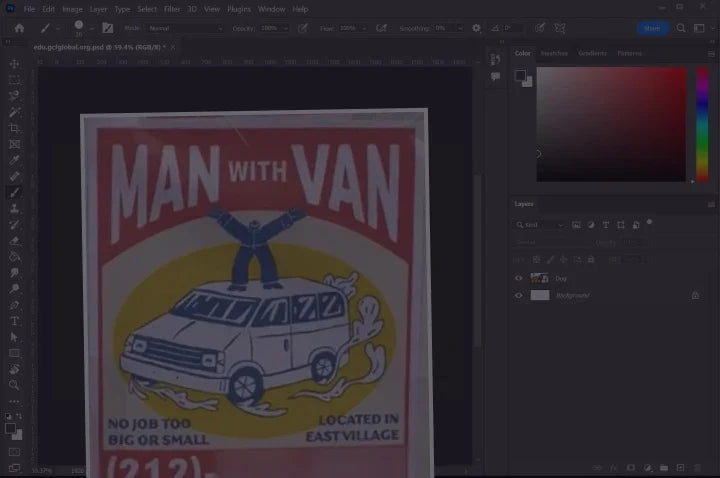Open the Edit Toolbar three-dots menu
This screenshot has width=720, height=478.
(14, 401)
